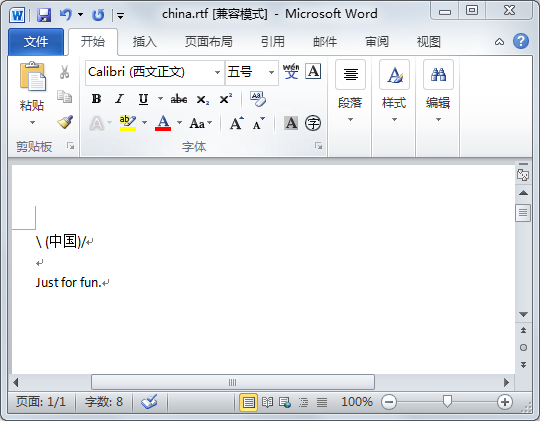Click the vertical scrollbar up arrow
The image size is (540, 421).
(523, 193)
